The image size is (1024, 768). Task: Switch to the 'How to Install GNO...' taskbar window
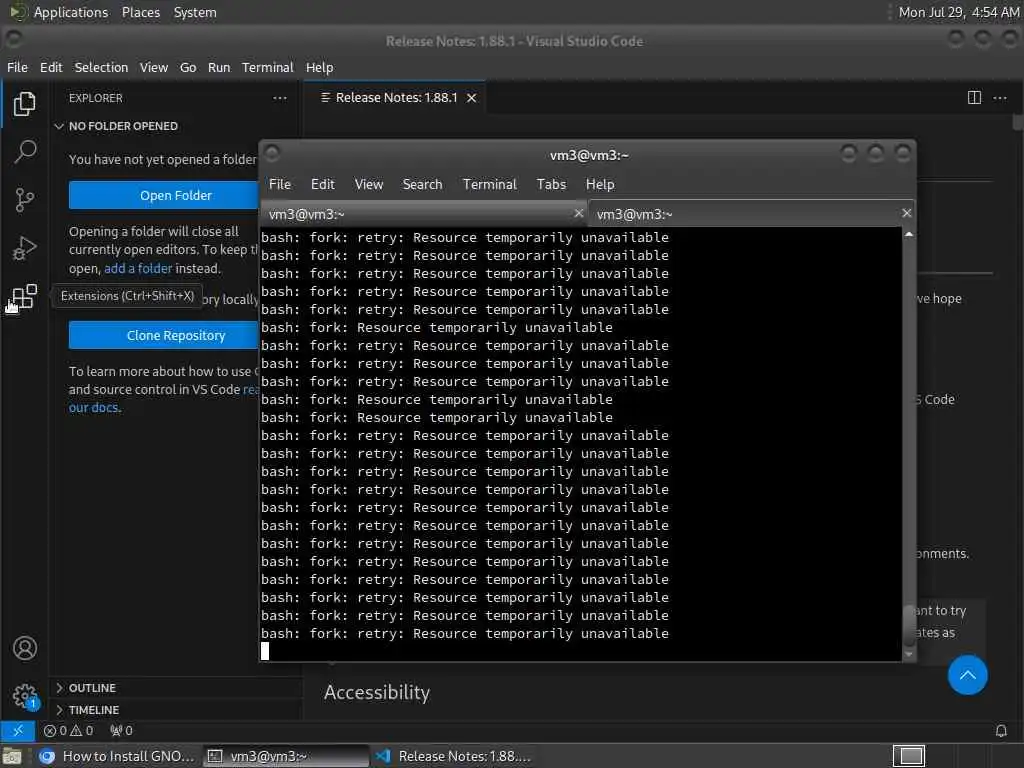pyautogui.click(x=118, y=756)
